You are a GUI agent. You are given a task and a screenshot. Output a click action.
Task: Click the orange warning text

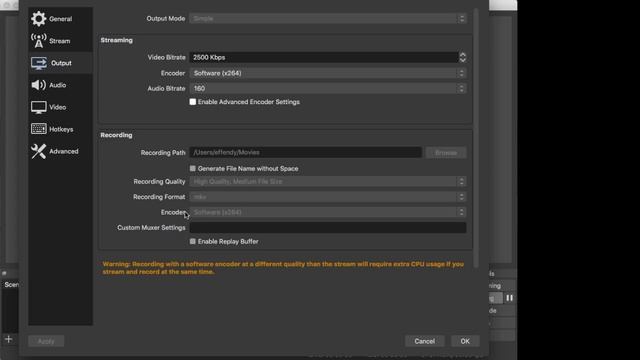coord(283,268)
